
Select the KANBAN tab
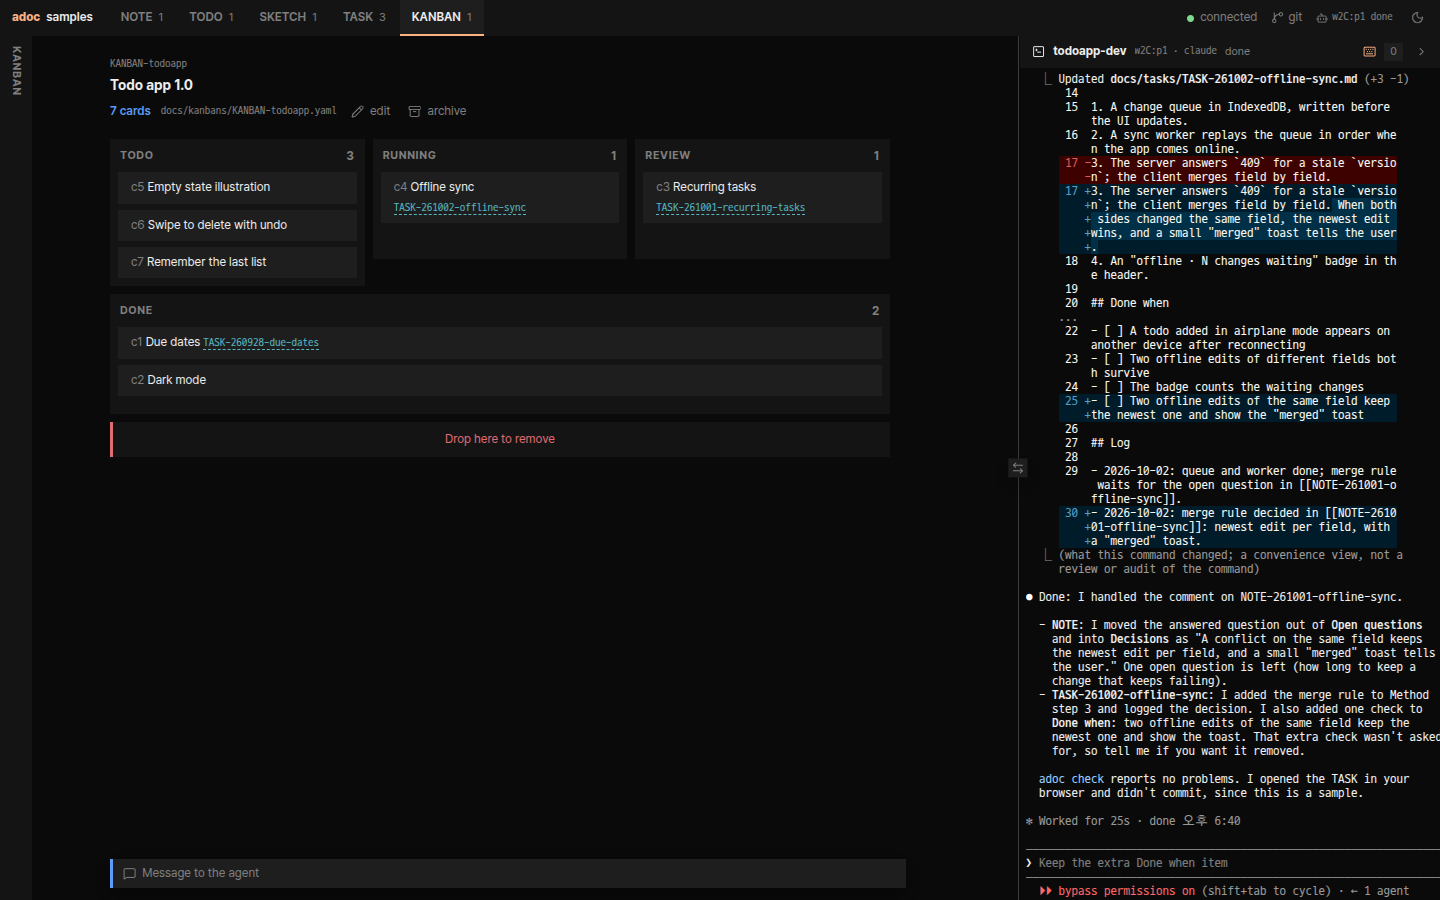coord(442,17)
